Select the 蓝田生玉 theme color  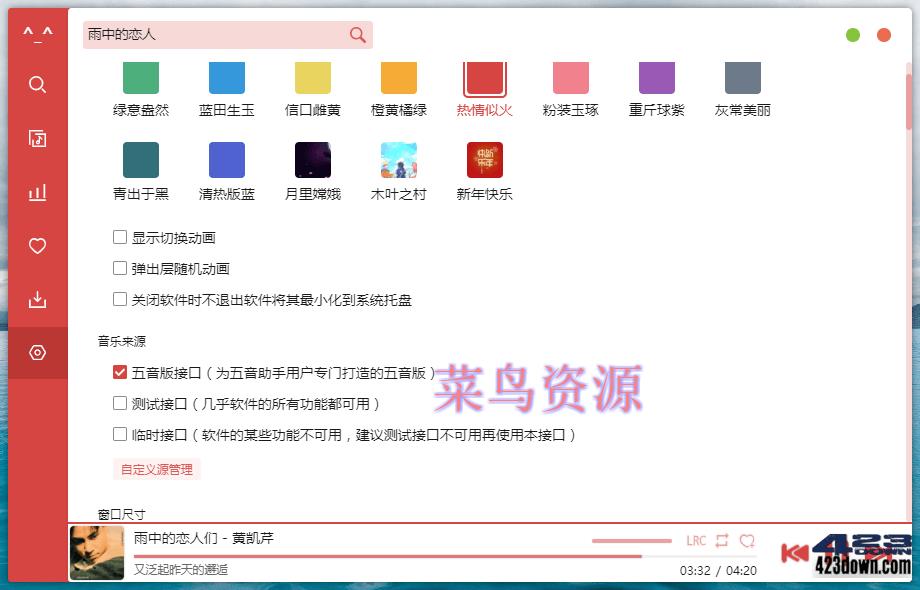click(x=226, y=75)
